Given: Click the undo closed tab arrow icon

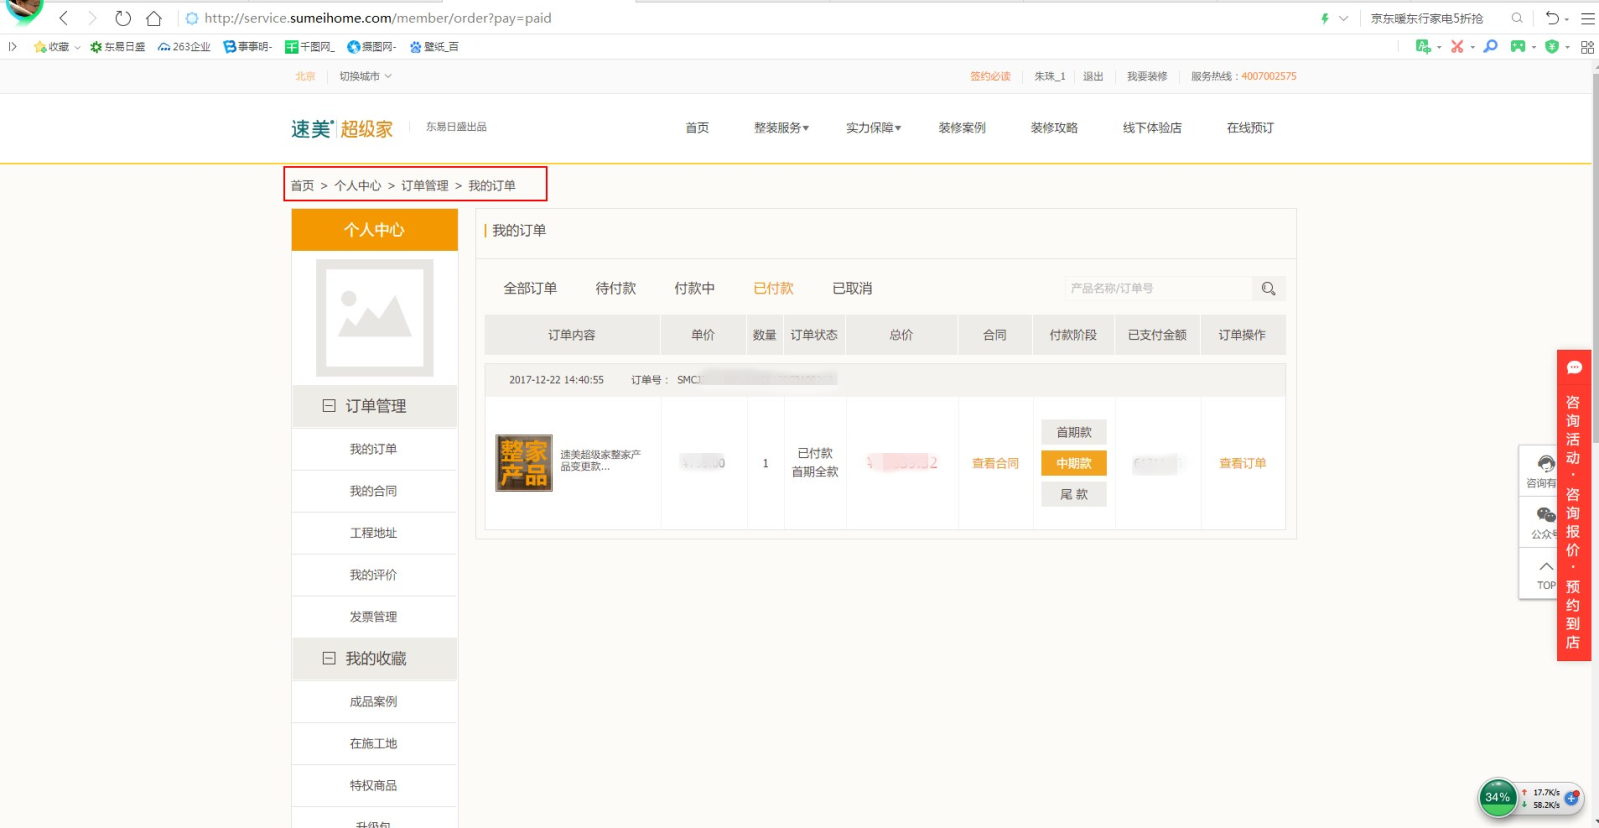Looking at the screenshot, I should tap(1551, 18).
